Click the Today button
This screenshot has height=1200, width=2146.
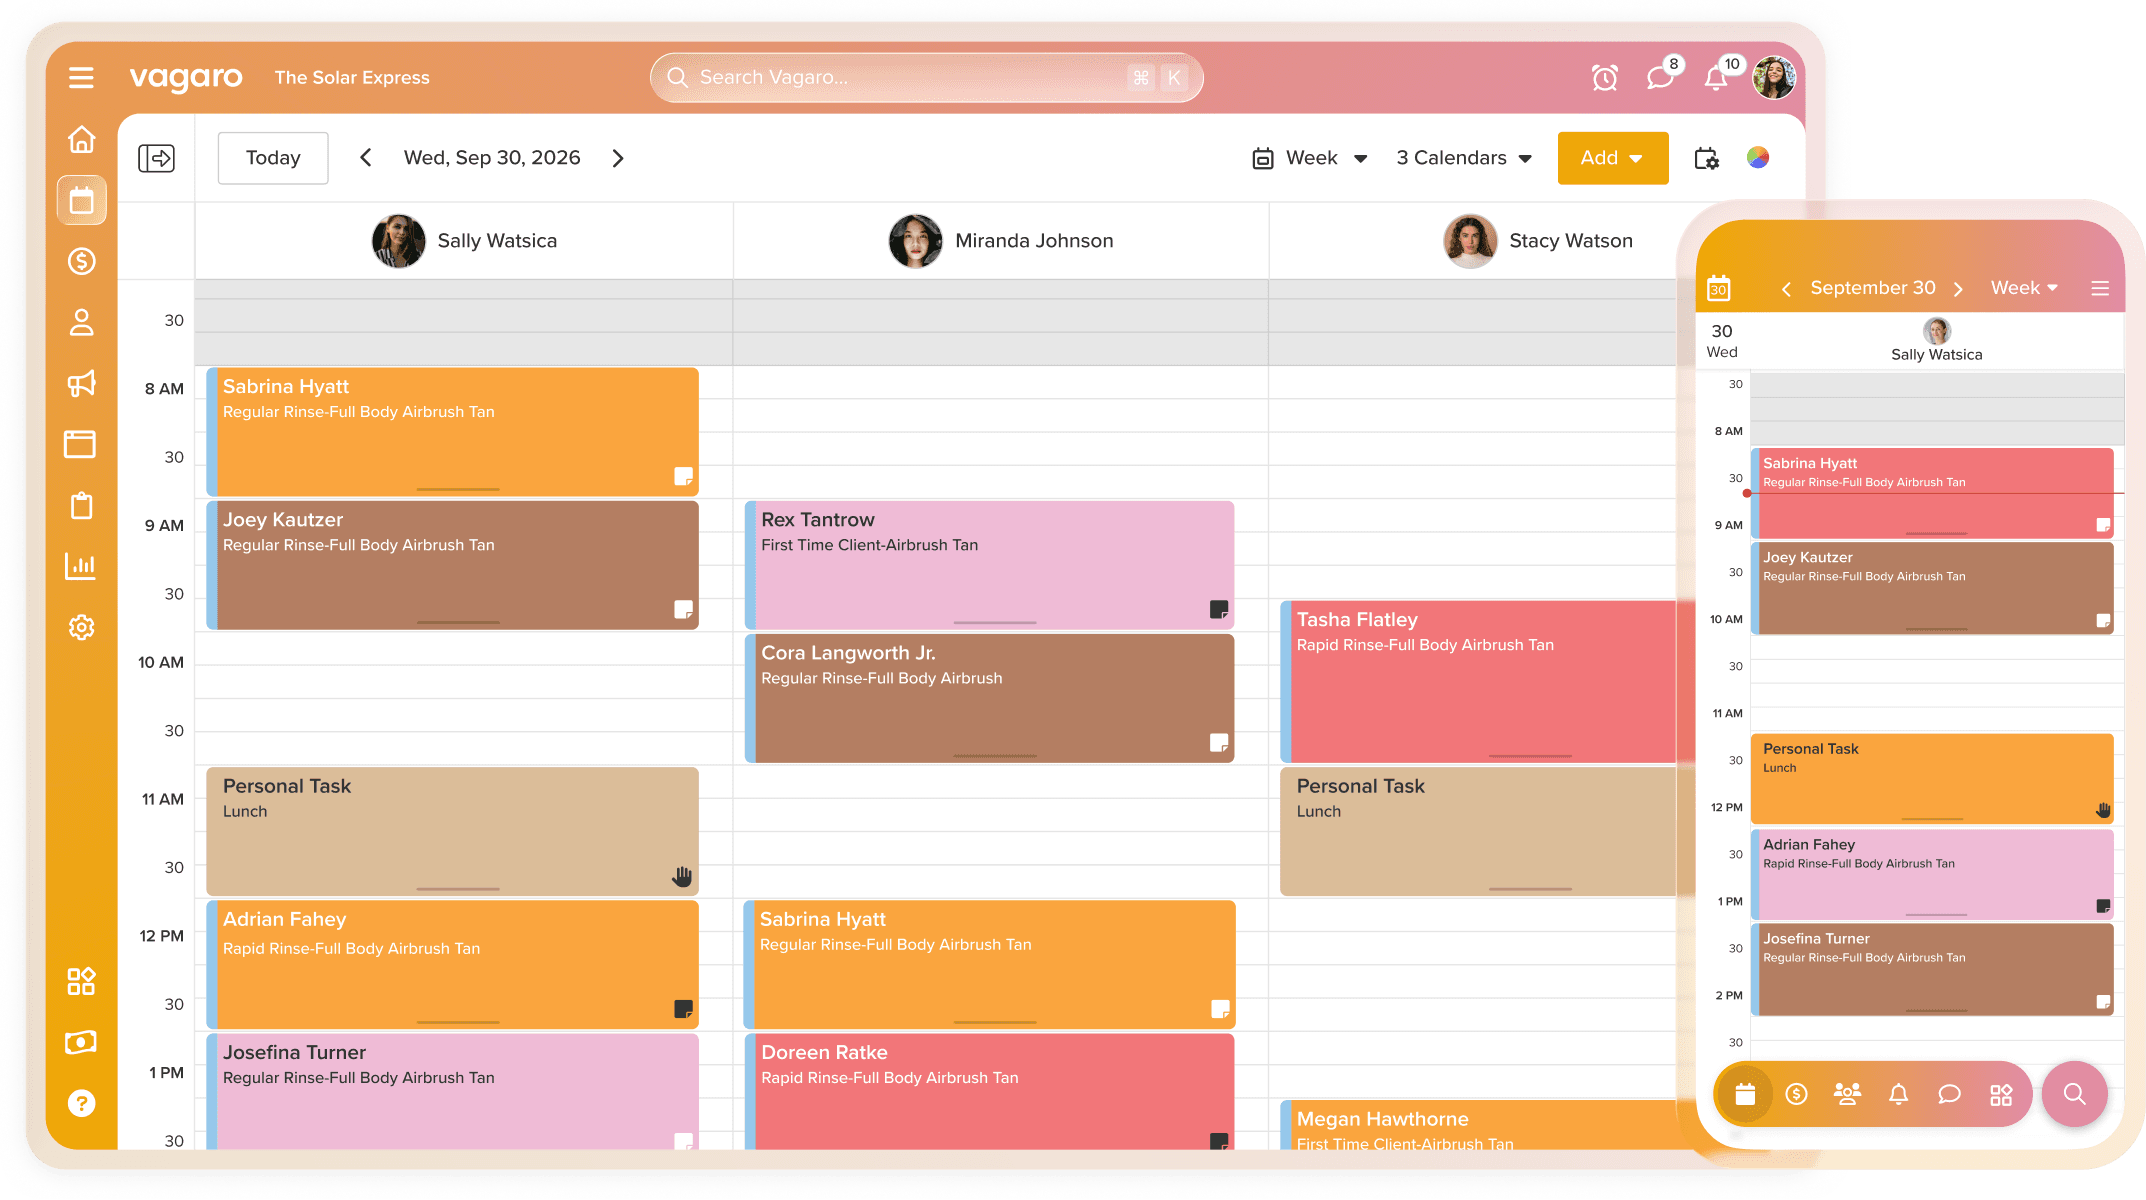click(x=273, y=158)
